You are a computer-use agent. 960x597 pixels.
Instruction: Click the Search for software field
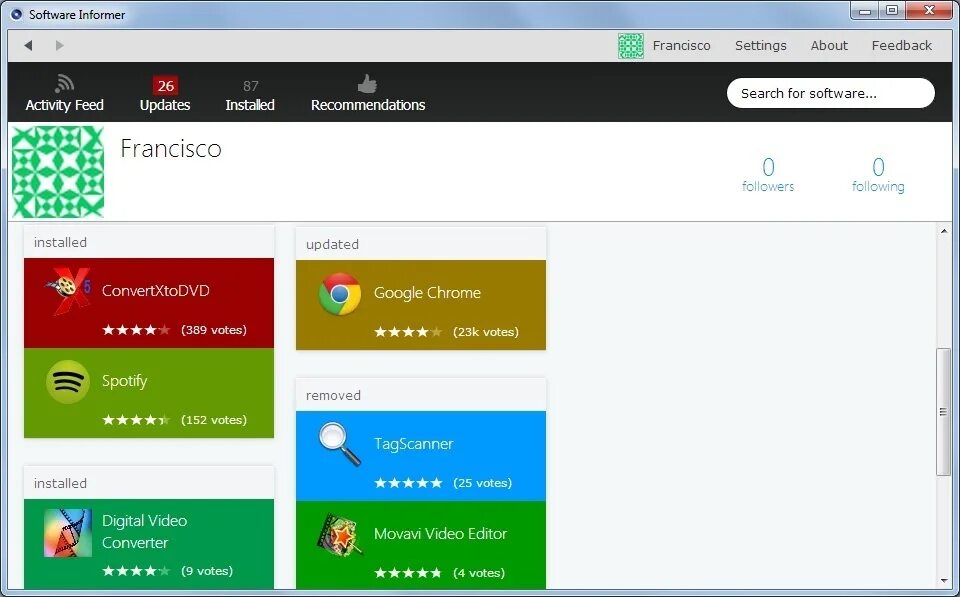tap(831, 93)
